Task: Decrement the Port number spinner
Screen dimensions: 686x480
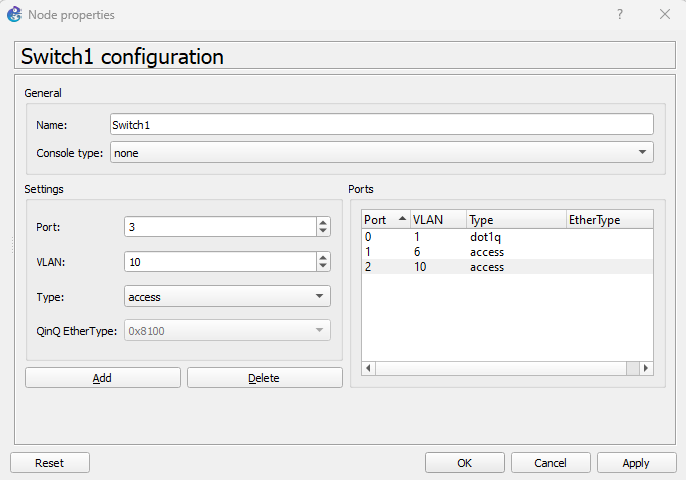Action: (x=322, y=232)
